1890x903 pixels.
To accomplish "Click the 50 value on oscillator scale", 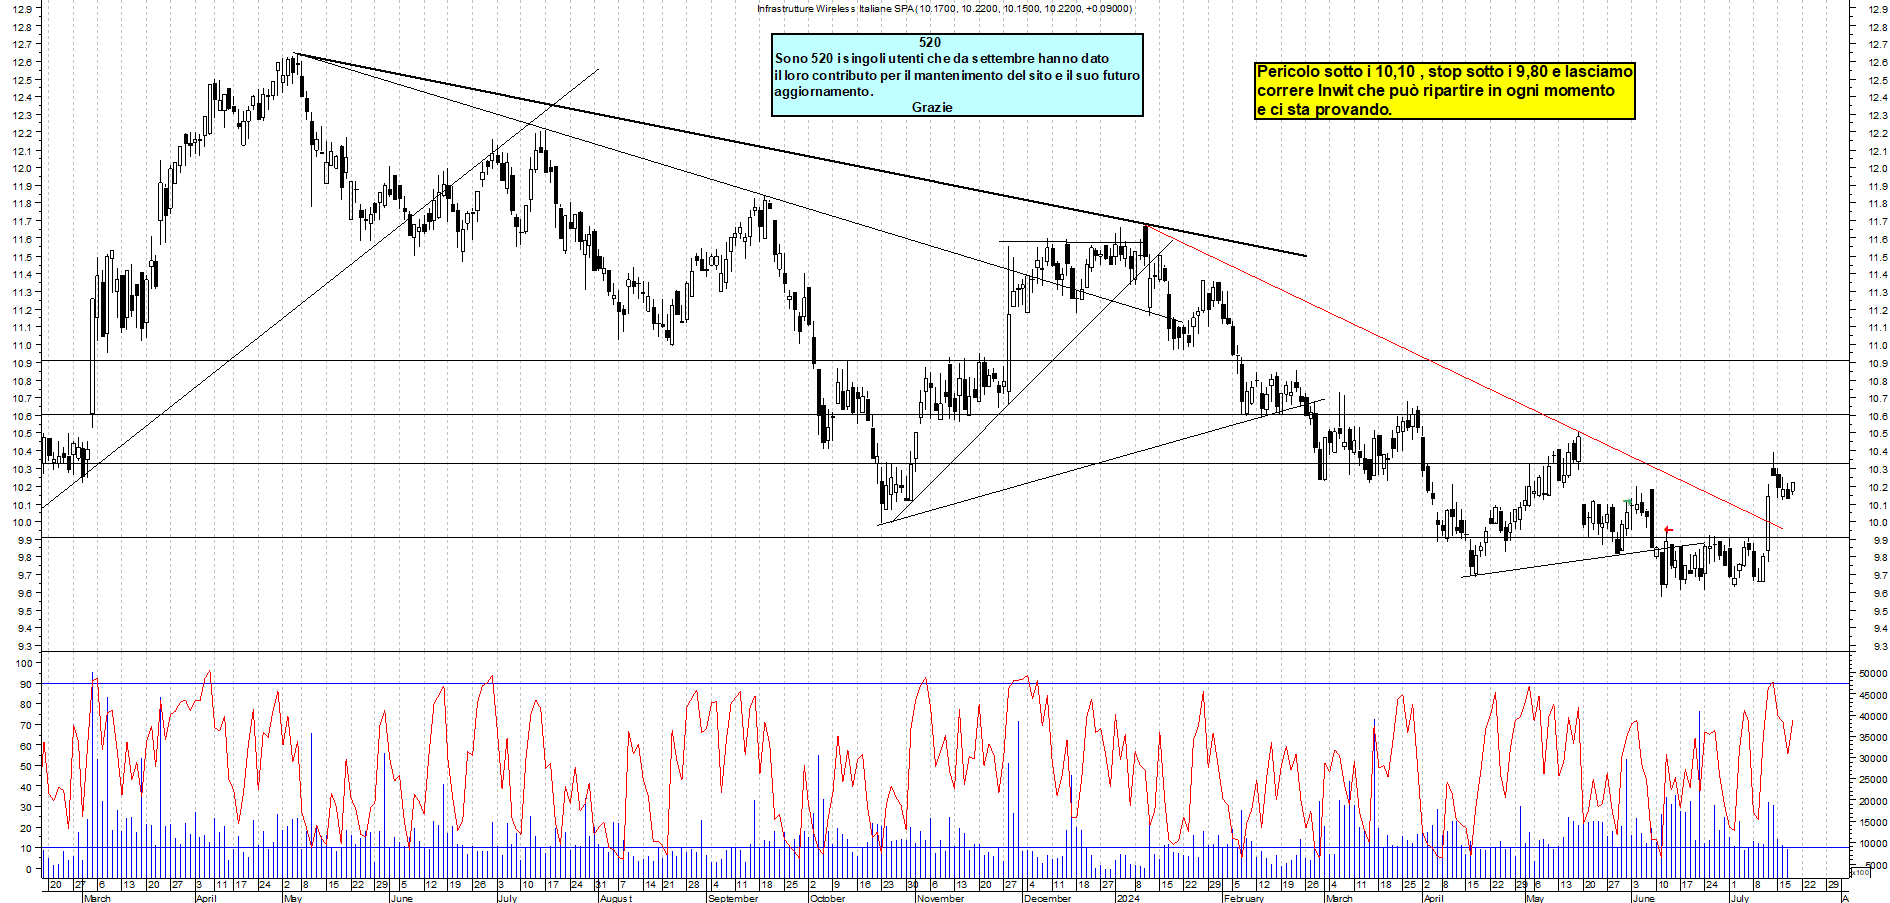I will (26, 766).
